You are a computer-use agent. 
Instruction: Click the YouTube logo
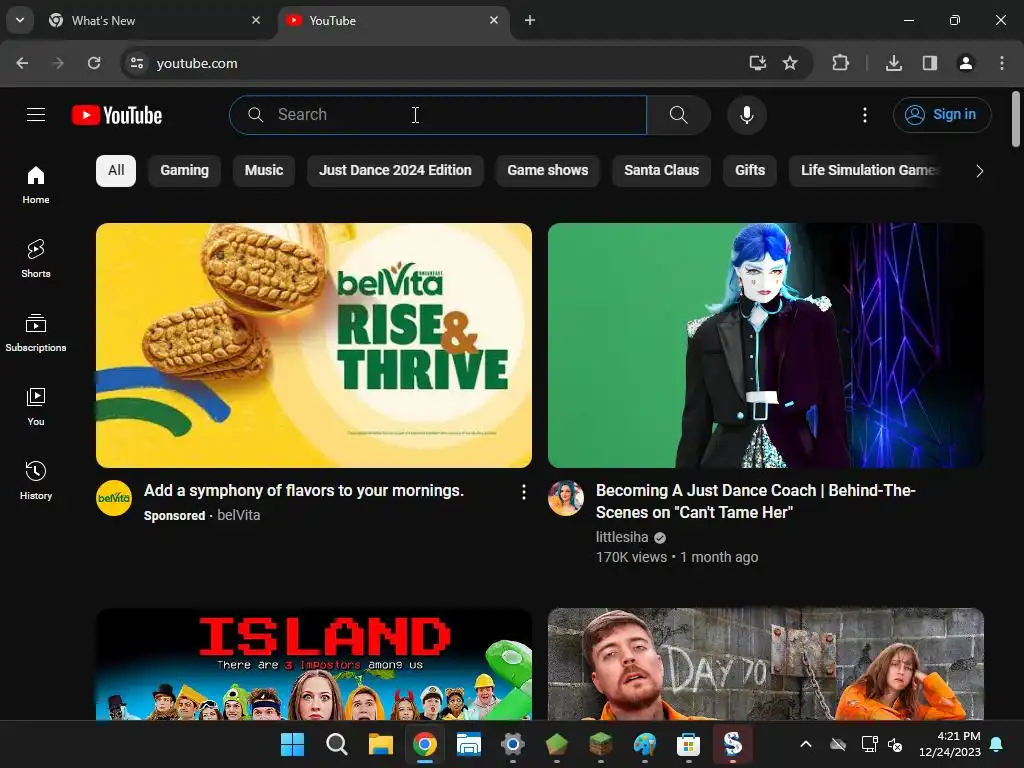(117, 116)
